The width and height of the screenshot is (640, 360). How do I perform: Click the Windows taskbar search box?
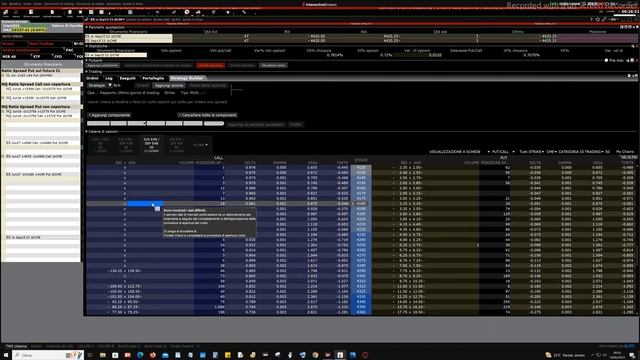pyautogui.click(x=48, y=355)
